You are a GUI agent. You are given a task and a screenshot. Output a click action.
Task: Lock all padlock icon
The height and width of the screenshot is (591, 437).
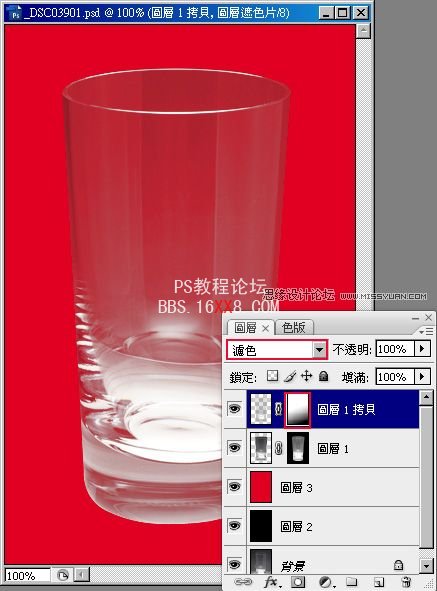[324, 376]
